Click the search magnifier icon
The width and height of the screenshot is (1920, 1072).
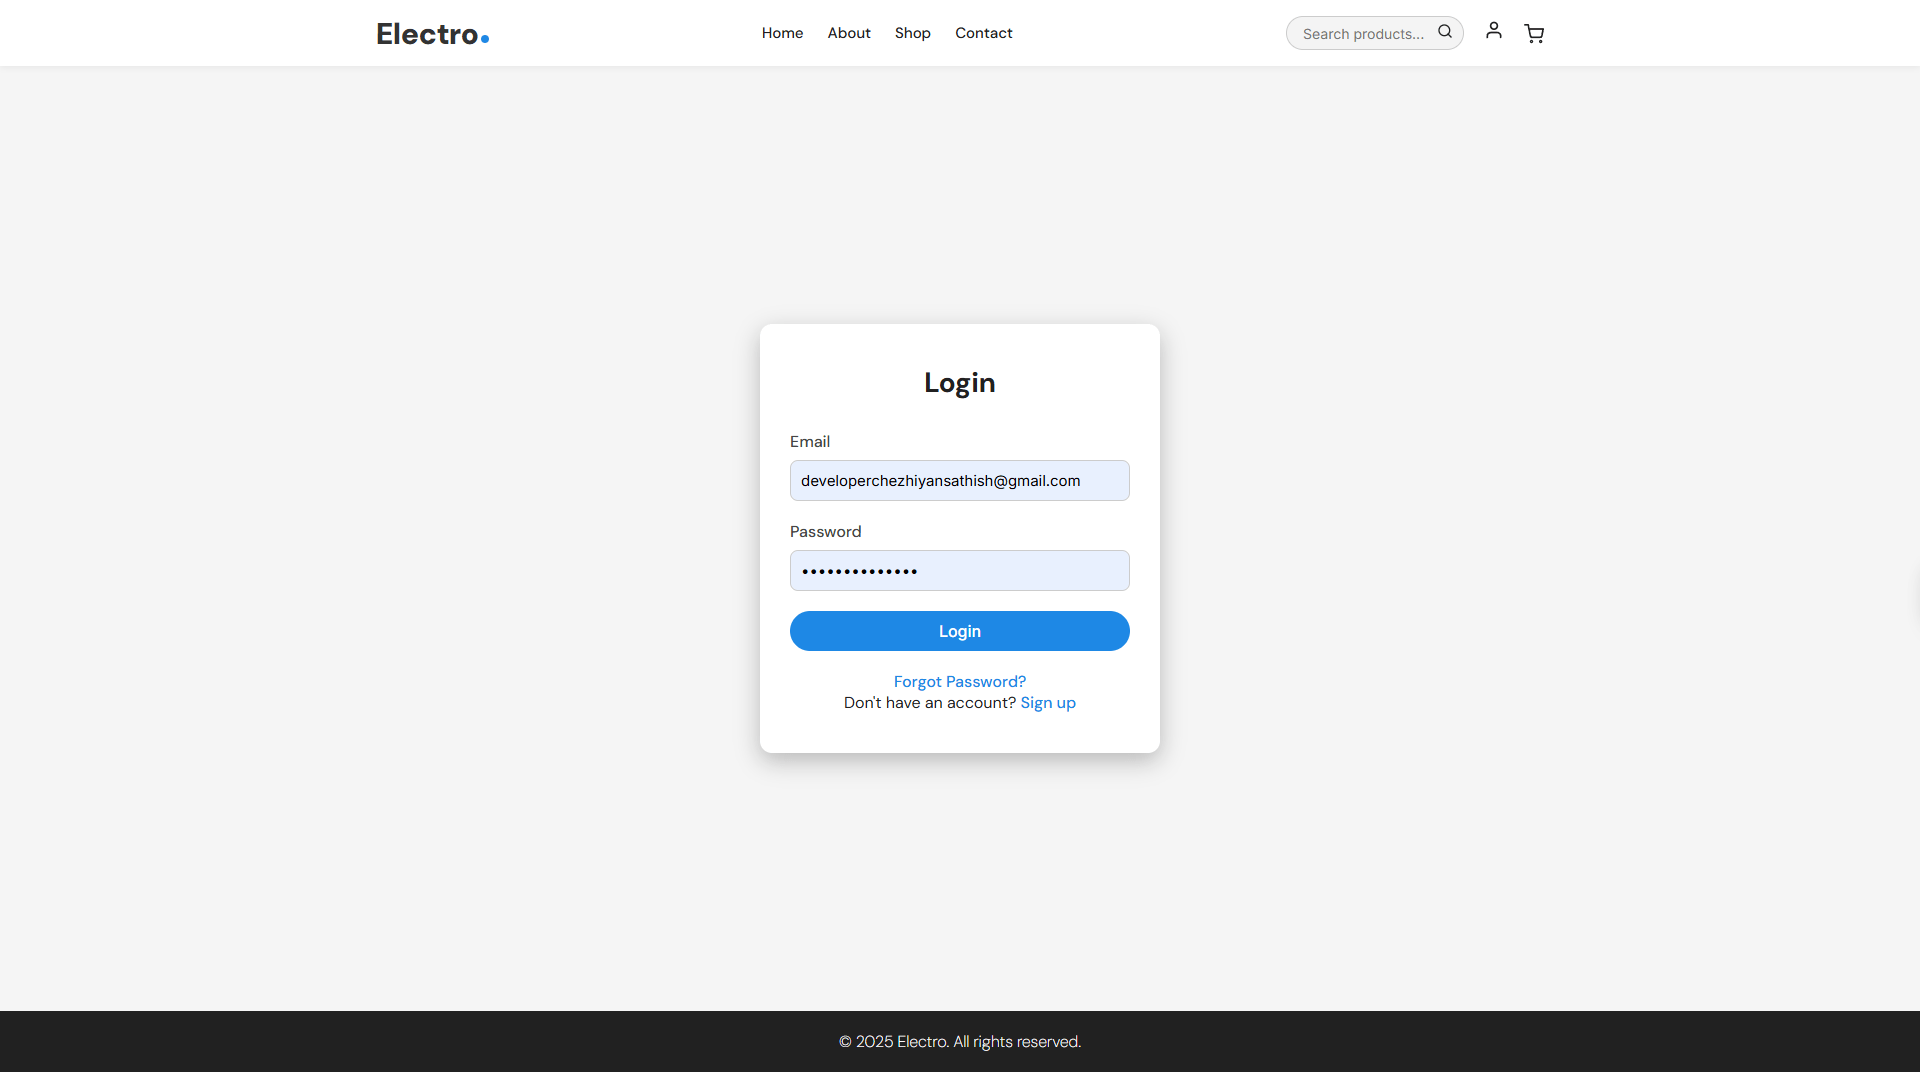coord(1444,32)
